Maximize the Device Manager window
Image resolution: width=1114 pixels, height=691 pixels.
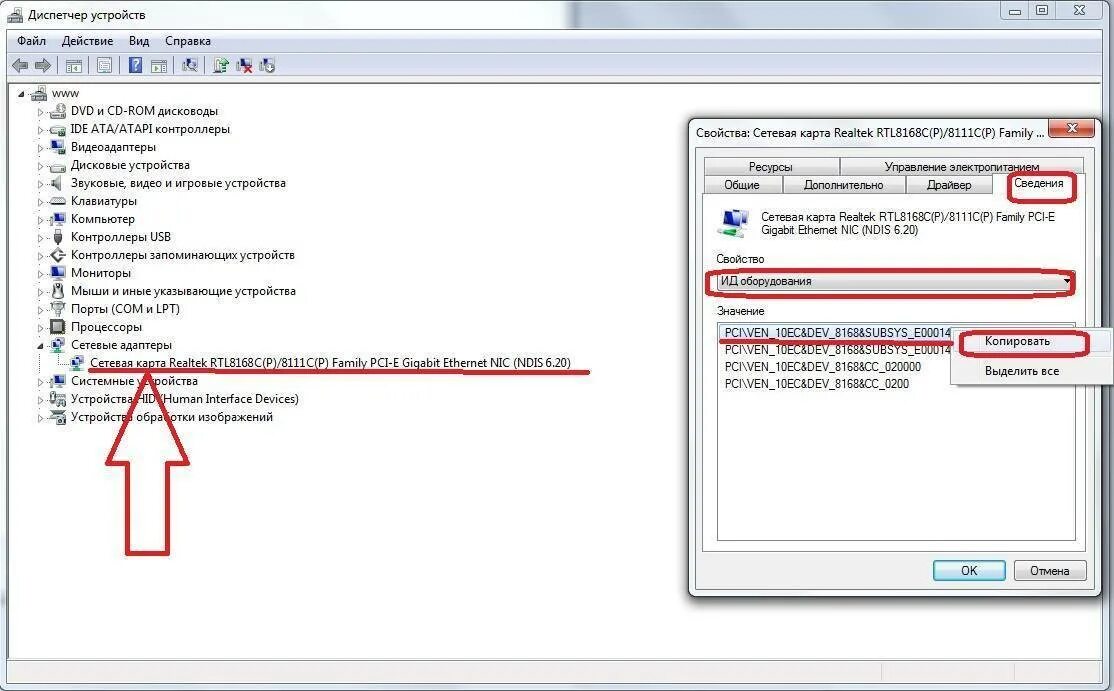[x=1042, y=10]
